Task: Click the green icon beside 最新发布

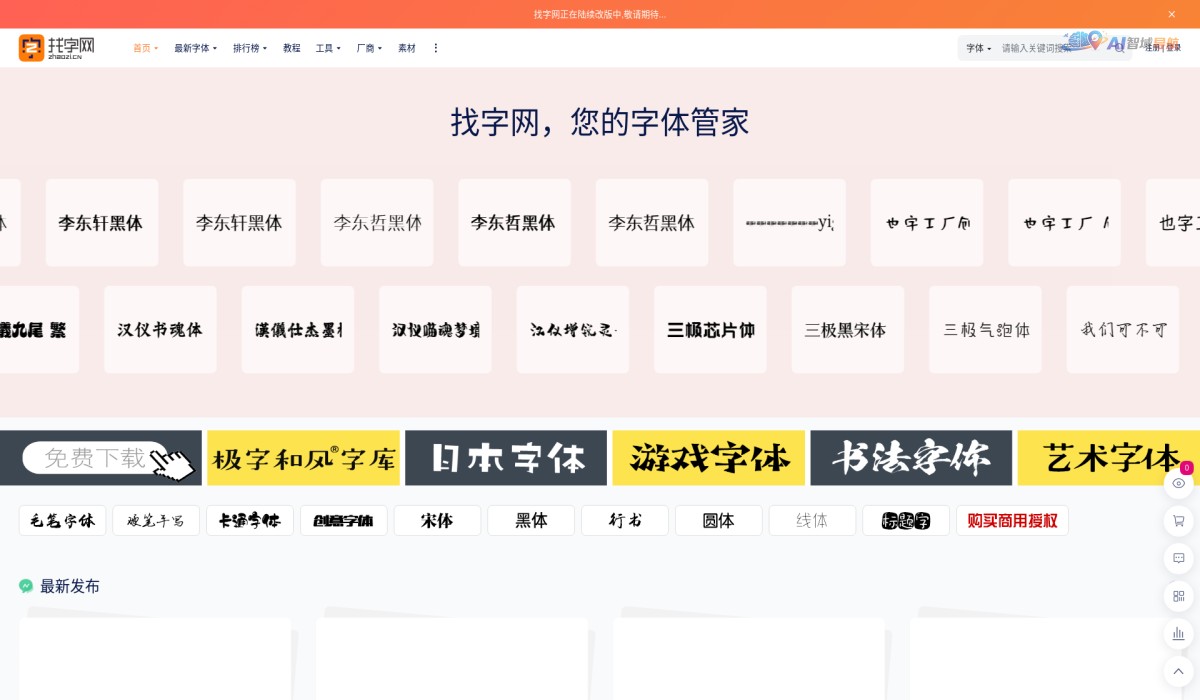Action: [x=26, y=586]
